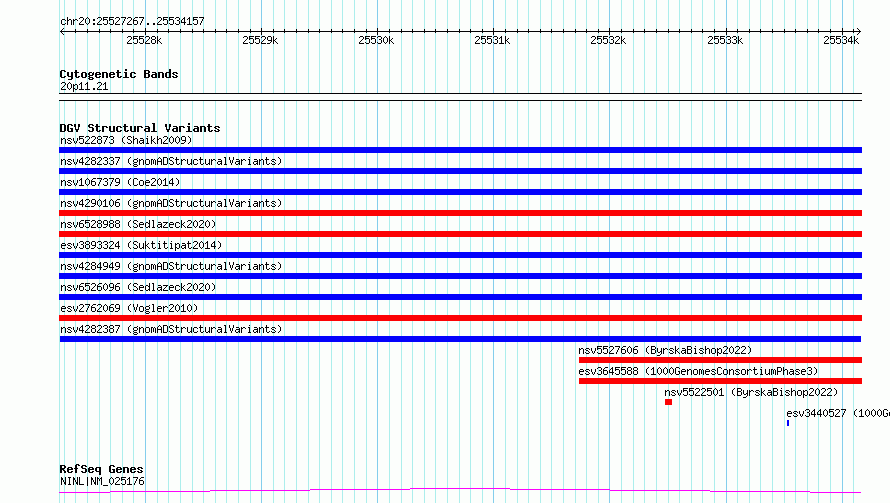The height and width of the screenshot is (503, 890).
Task: Open the nsv6526096 (Sedlazeck2020) label
Action: pyautogui.click(x=138, y=287)
